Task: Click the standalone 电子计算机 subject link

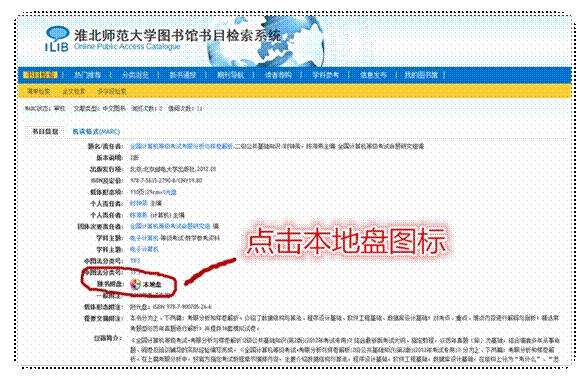Action: point(144,249)
